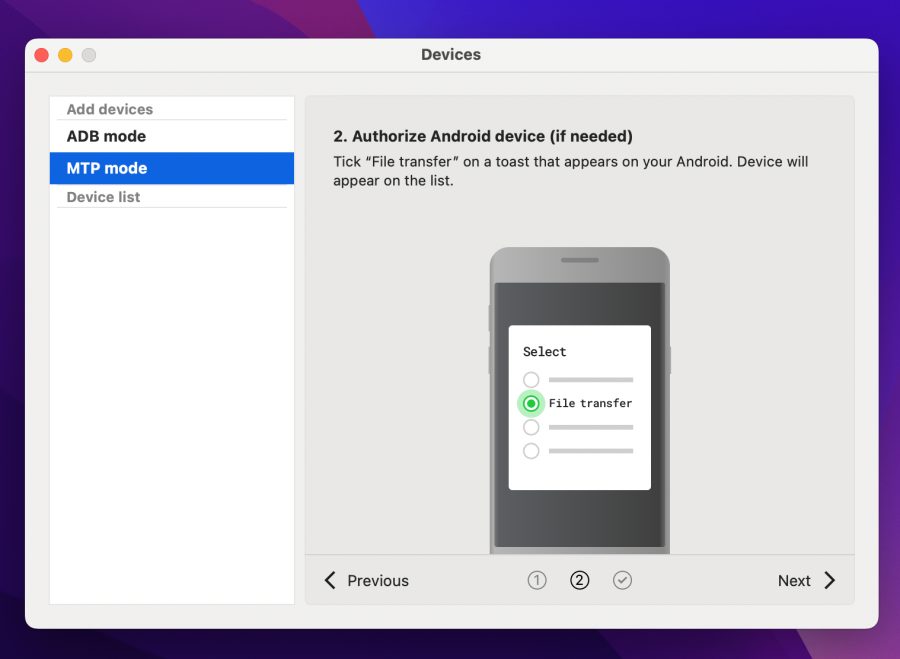Click the Android phone illustration
This screenshot has height=659, width=900.
coord(580,290)
